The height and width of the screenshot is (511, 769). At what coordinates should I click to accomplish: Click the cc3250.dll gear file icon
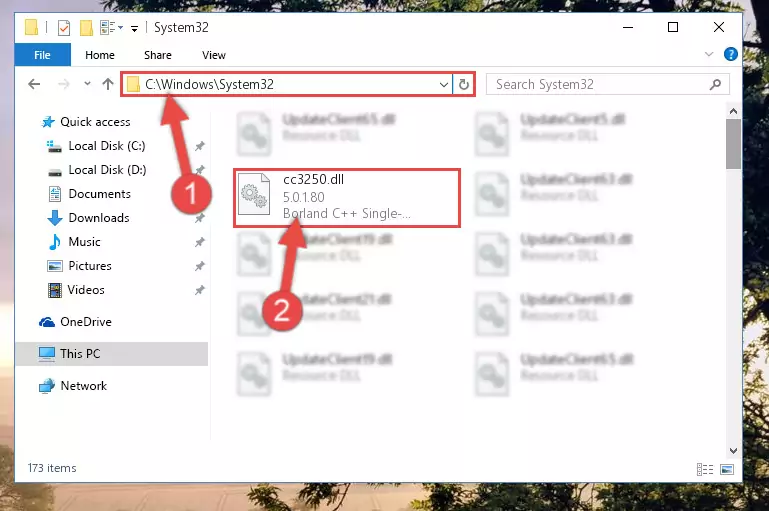(254, 194)
